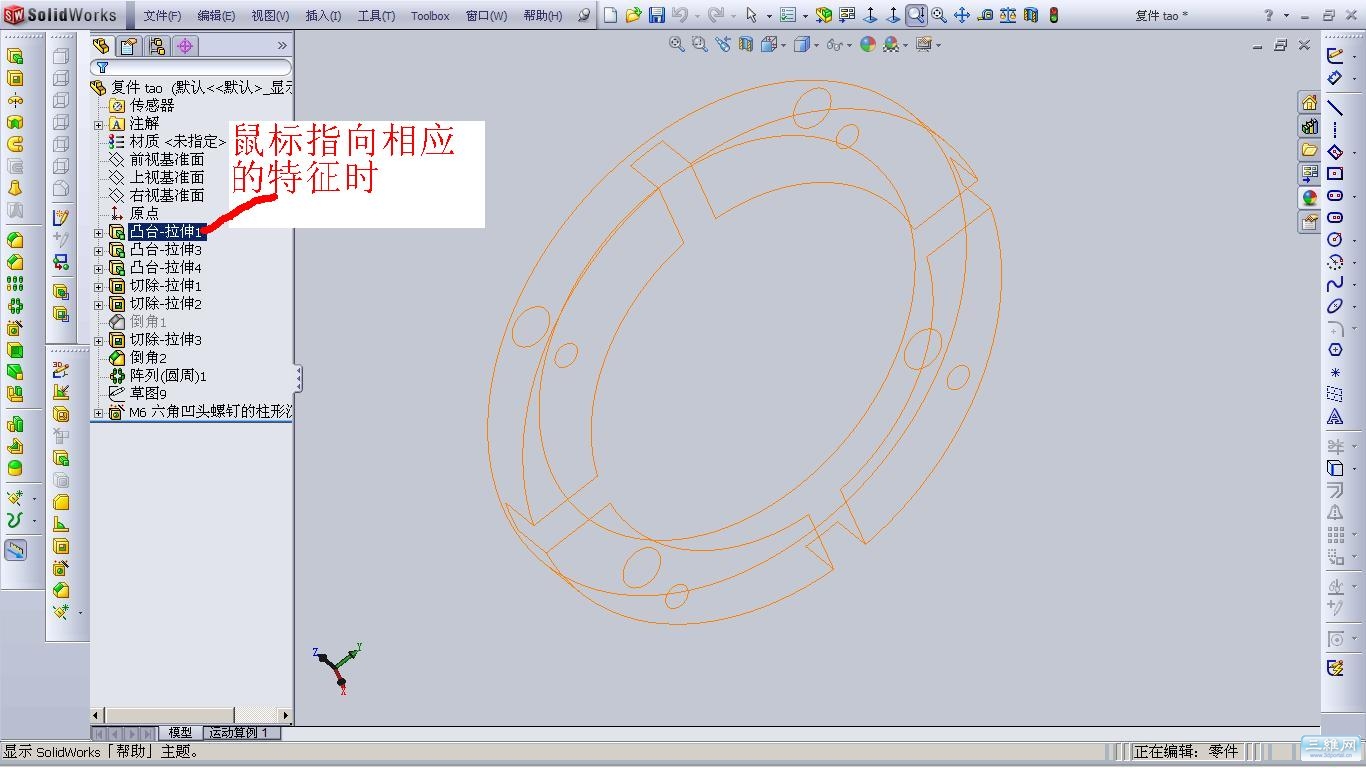Open the Smart Dimension tool

pos(1335,77)
